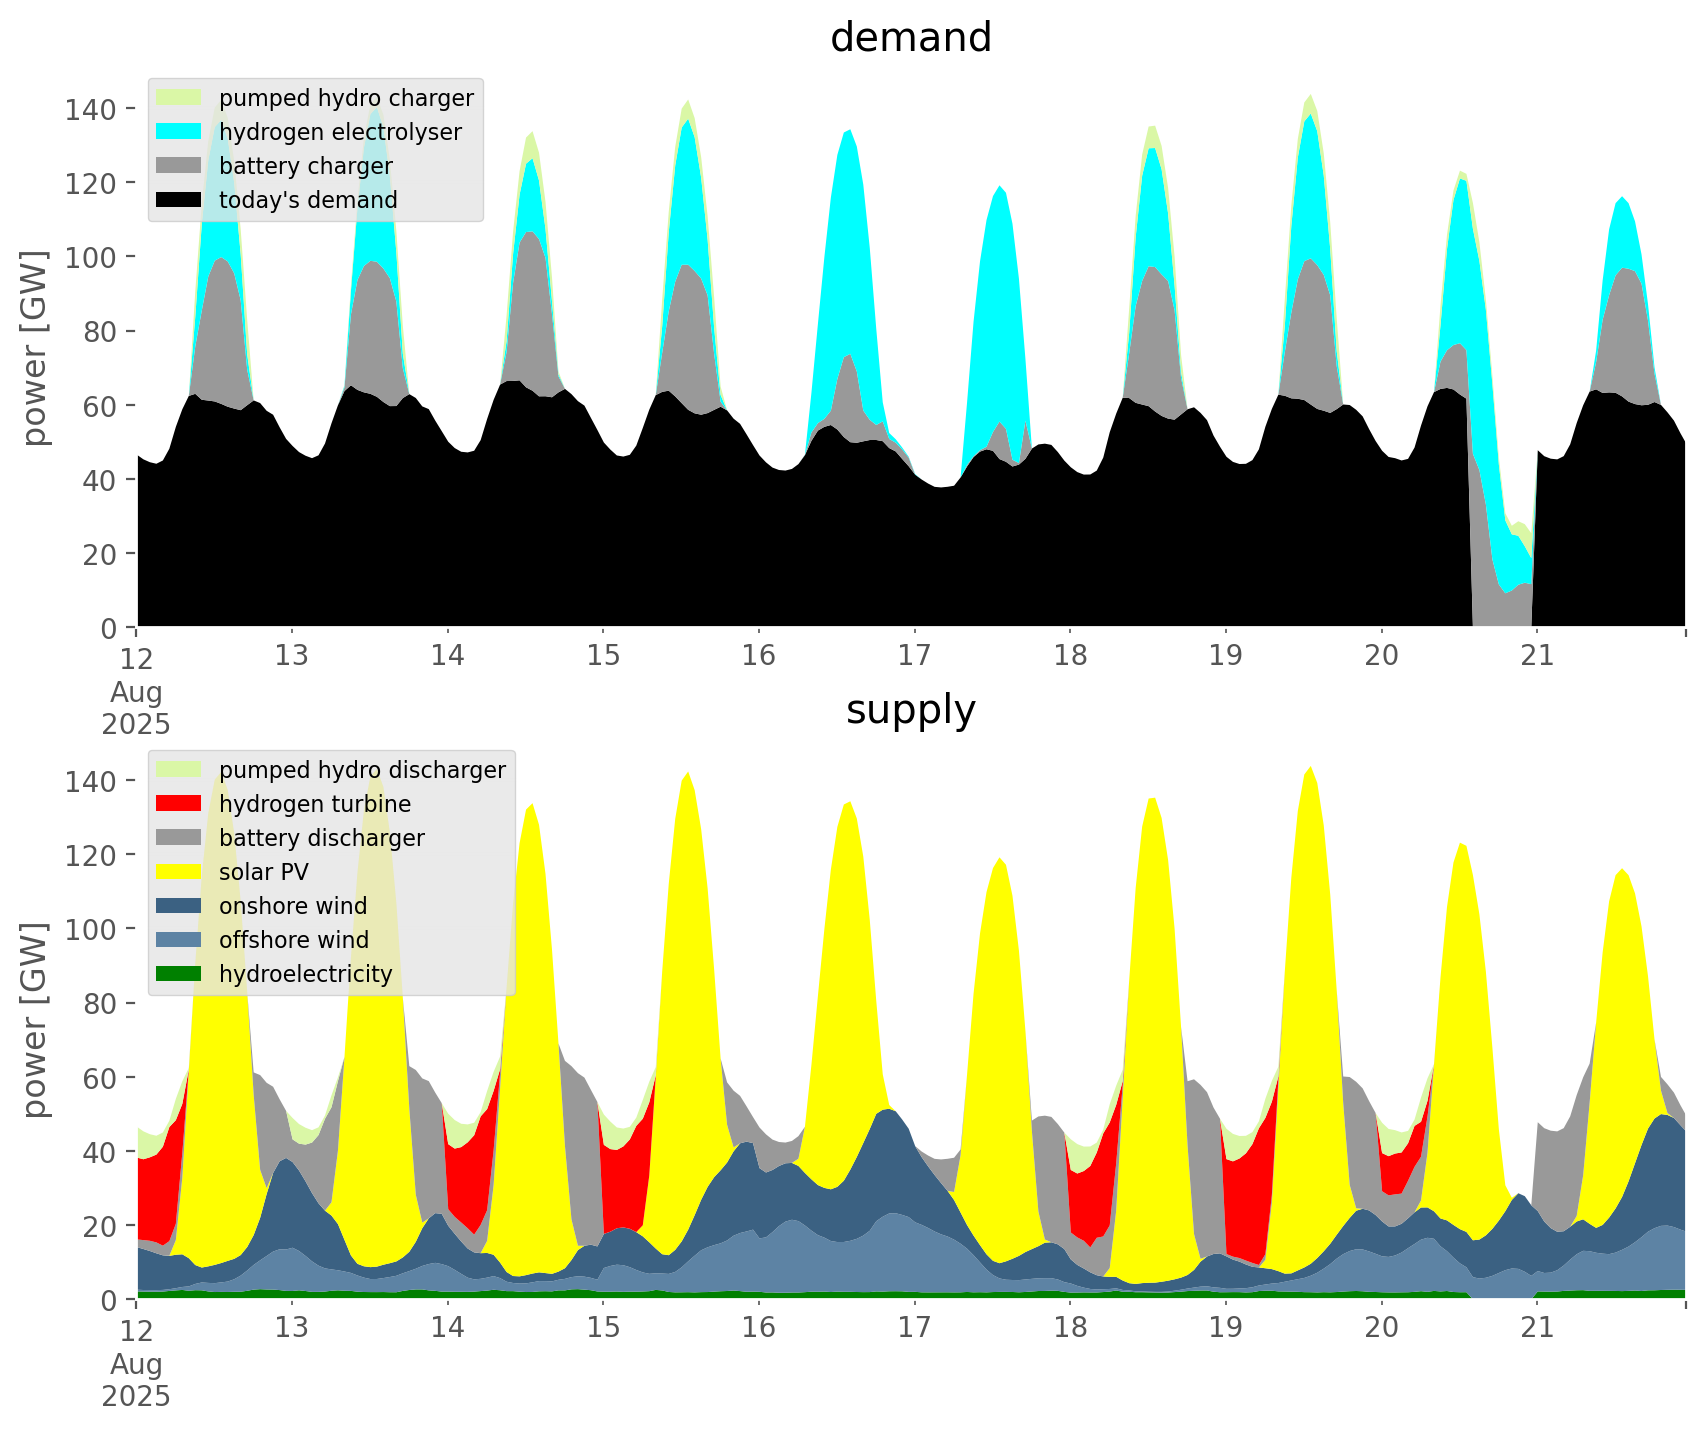Image resolution: width=1706 pixels, height=1431 pixels.
Task: Click the demand chart's power [GW] axis label
Action: (x=35, y=348)
